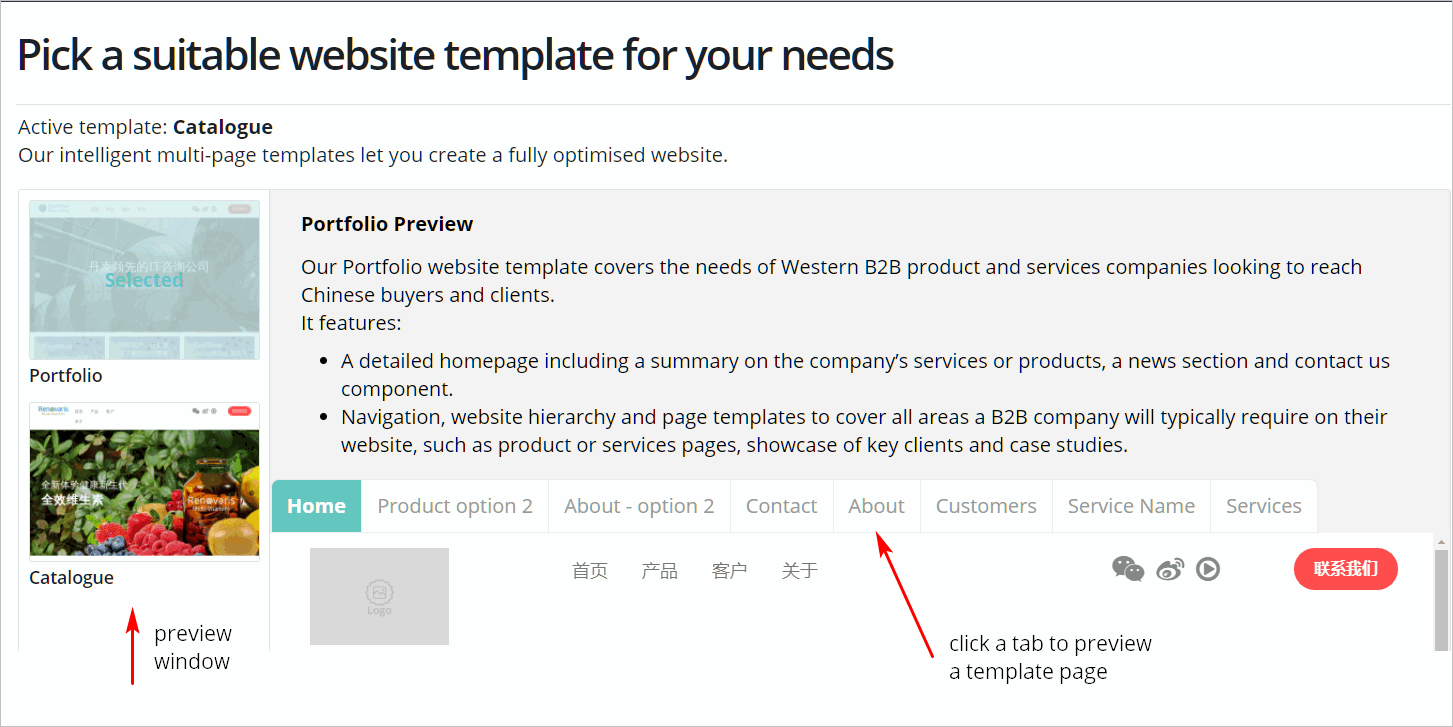The height and width of the screenshot is (727, 1453).
Task: Open the Service Name tab
Action: point(1131,506)
